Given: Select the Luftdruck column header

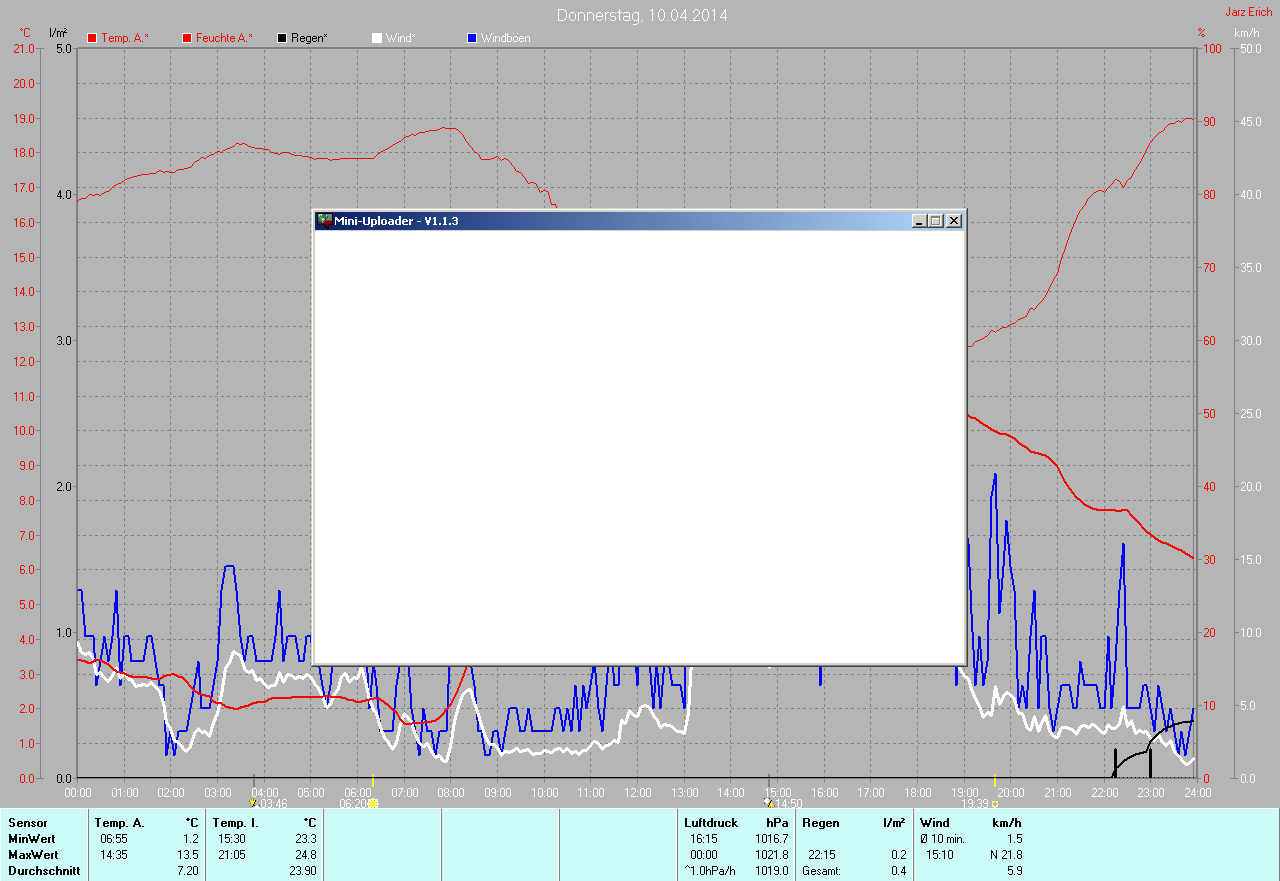Looking at the screenshot, I should (x=711, y=823).
